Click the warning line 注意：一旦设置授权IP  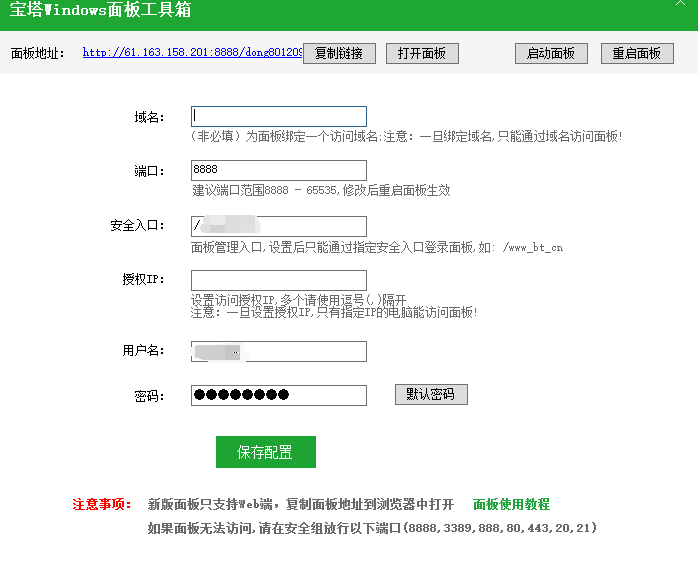coord(334,312)
